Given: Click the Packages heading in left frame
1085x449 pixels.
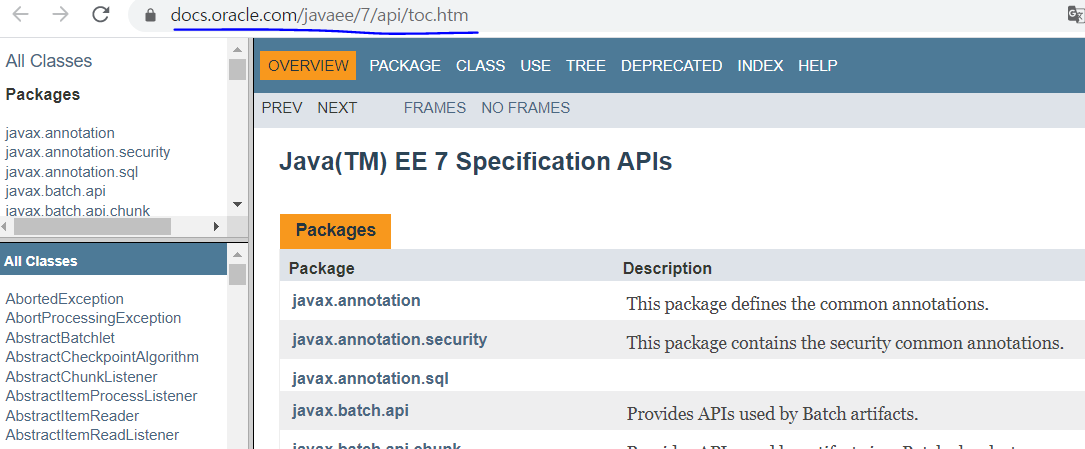Looking at the screenshot, I should 43,95.
